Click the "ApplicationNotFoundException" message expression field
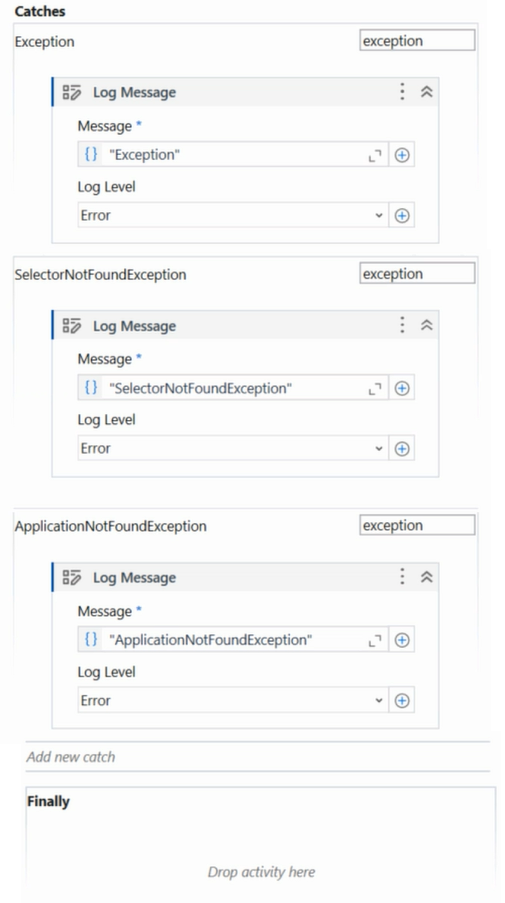The height and width of the screenshot is (903, 505). tap(233, 640)
